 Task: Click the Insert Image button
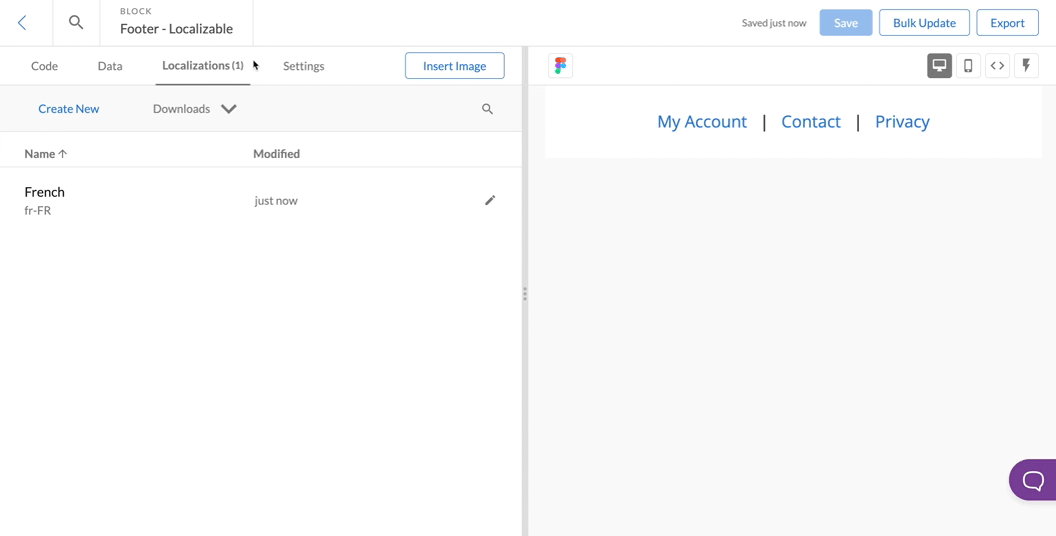[x=455, y=65]
